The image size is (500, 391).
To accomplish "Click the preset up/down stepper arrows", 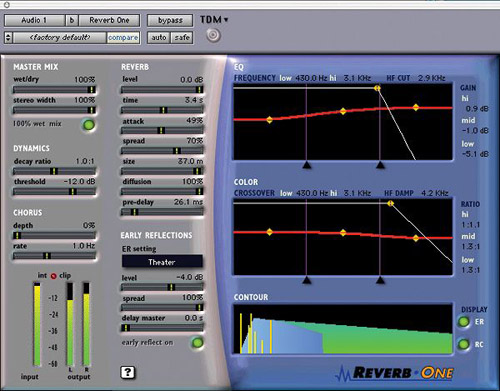I will [8, 38].
